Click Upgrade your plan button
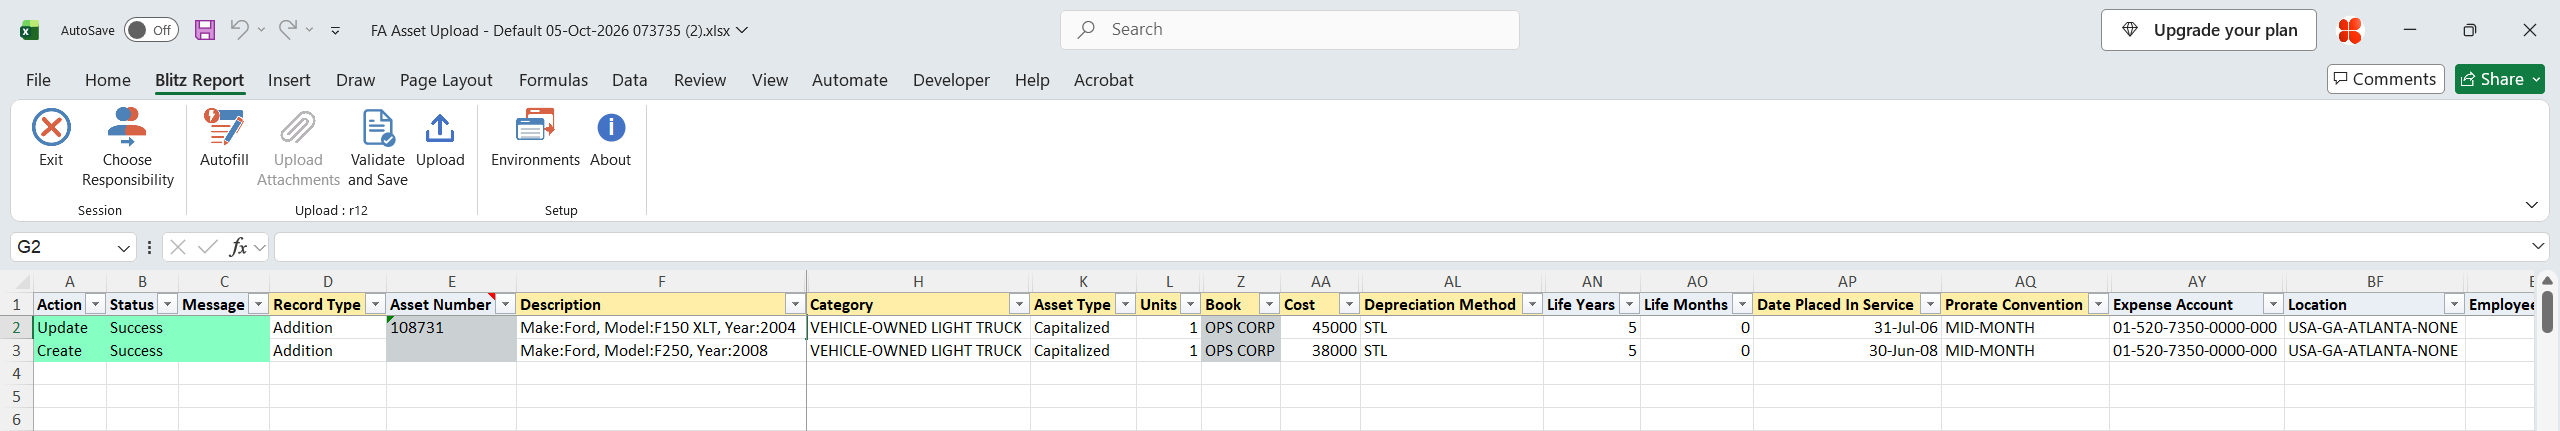The height and width of the screenshot is (431, 2560). coord(2207,30)
